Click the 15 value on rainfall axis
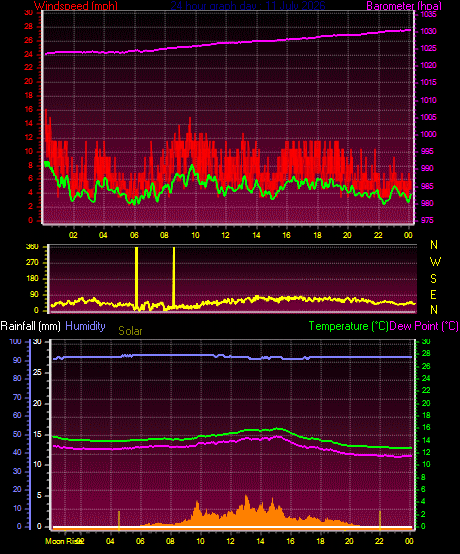 pyautogui.click(x=37, y=435)
